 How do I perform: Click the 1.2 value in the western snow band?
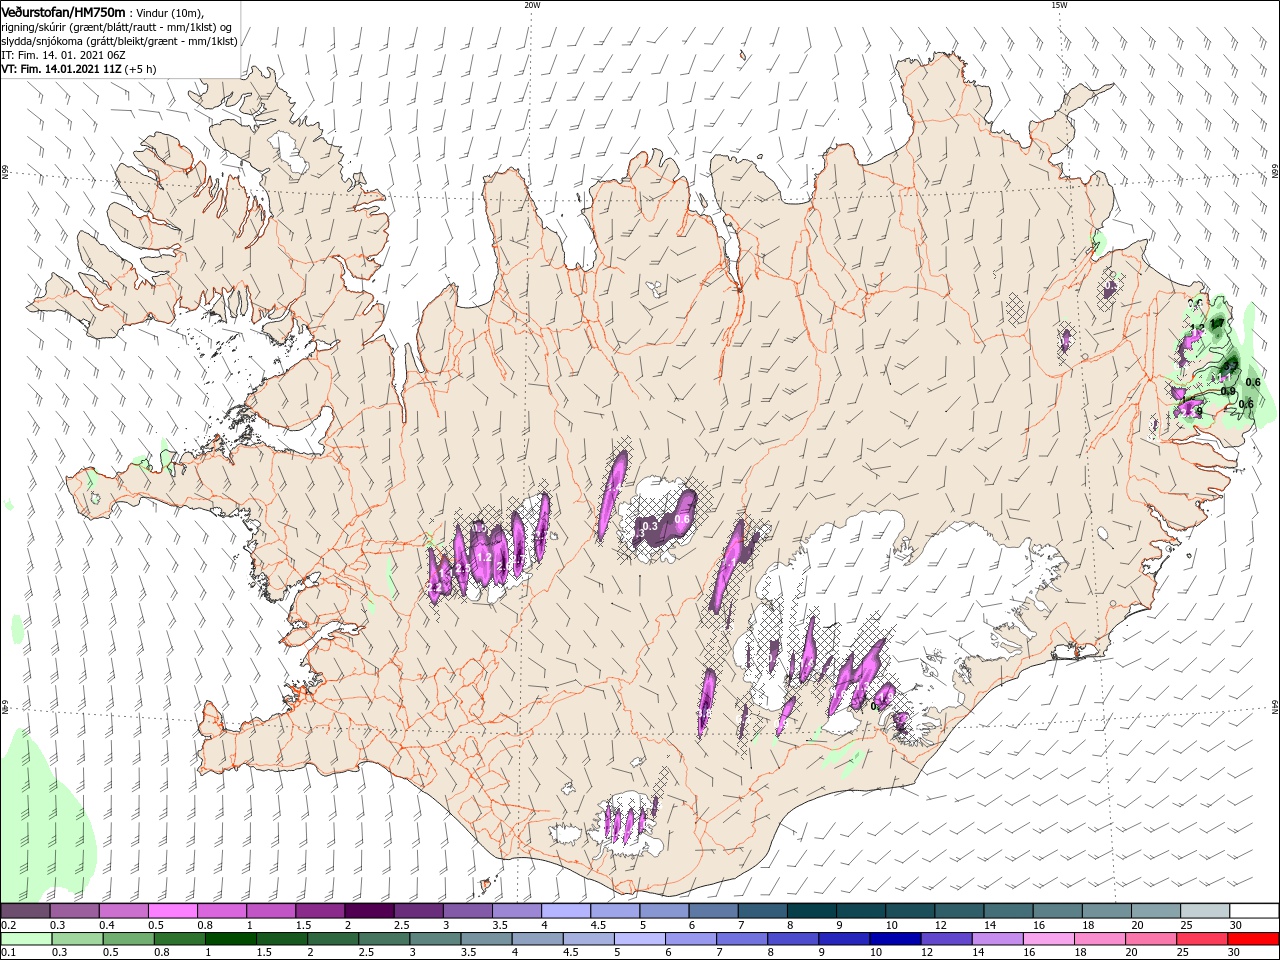pos(484,557)
